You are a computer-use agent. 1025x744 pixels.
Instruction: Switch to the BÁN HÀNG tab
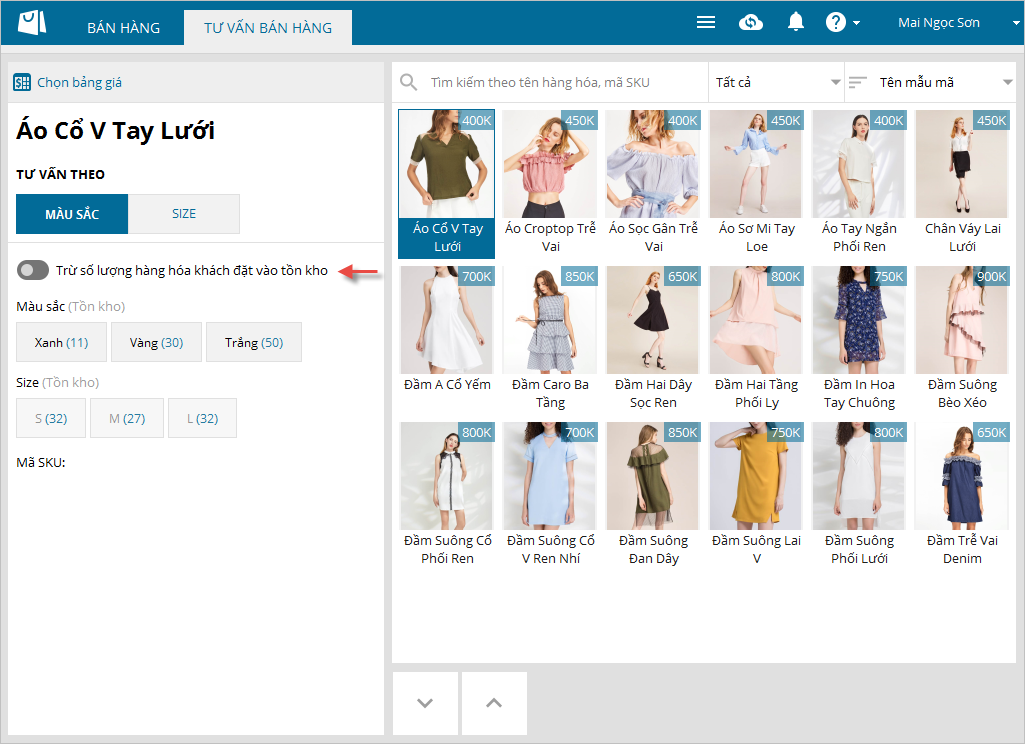(x=123, y=28)
